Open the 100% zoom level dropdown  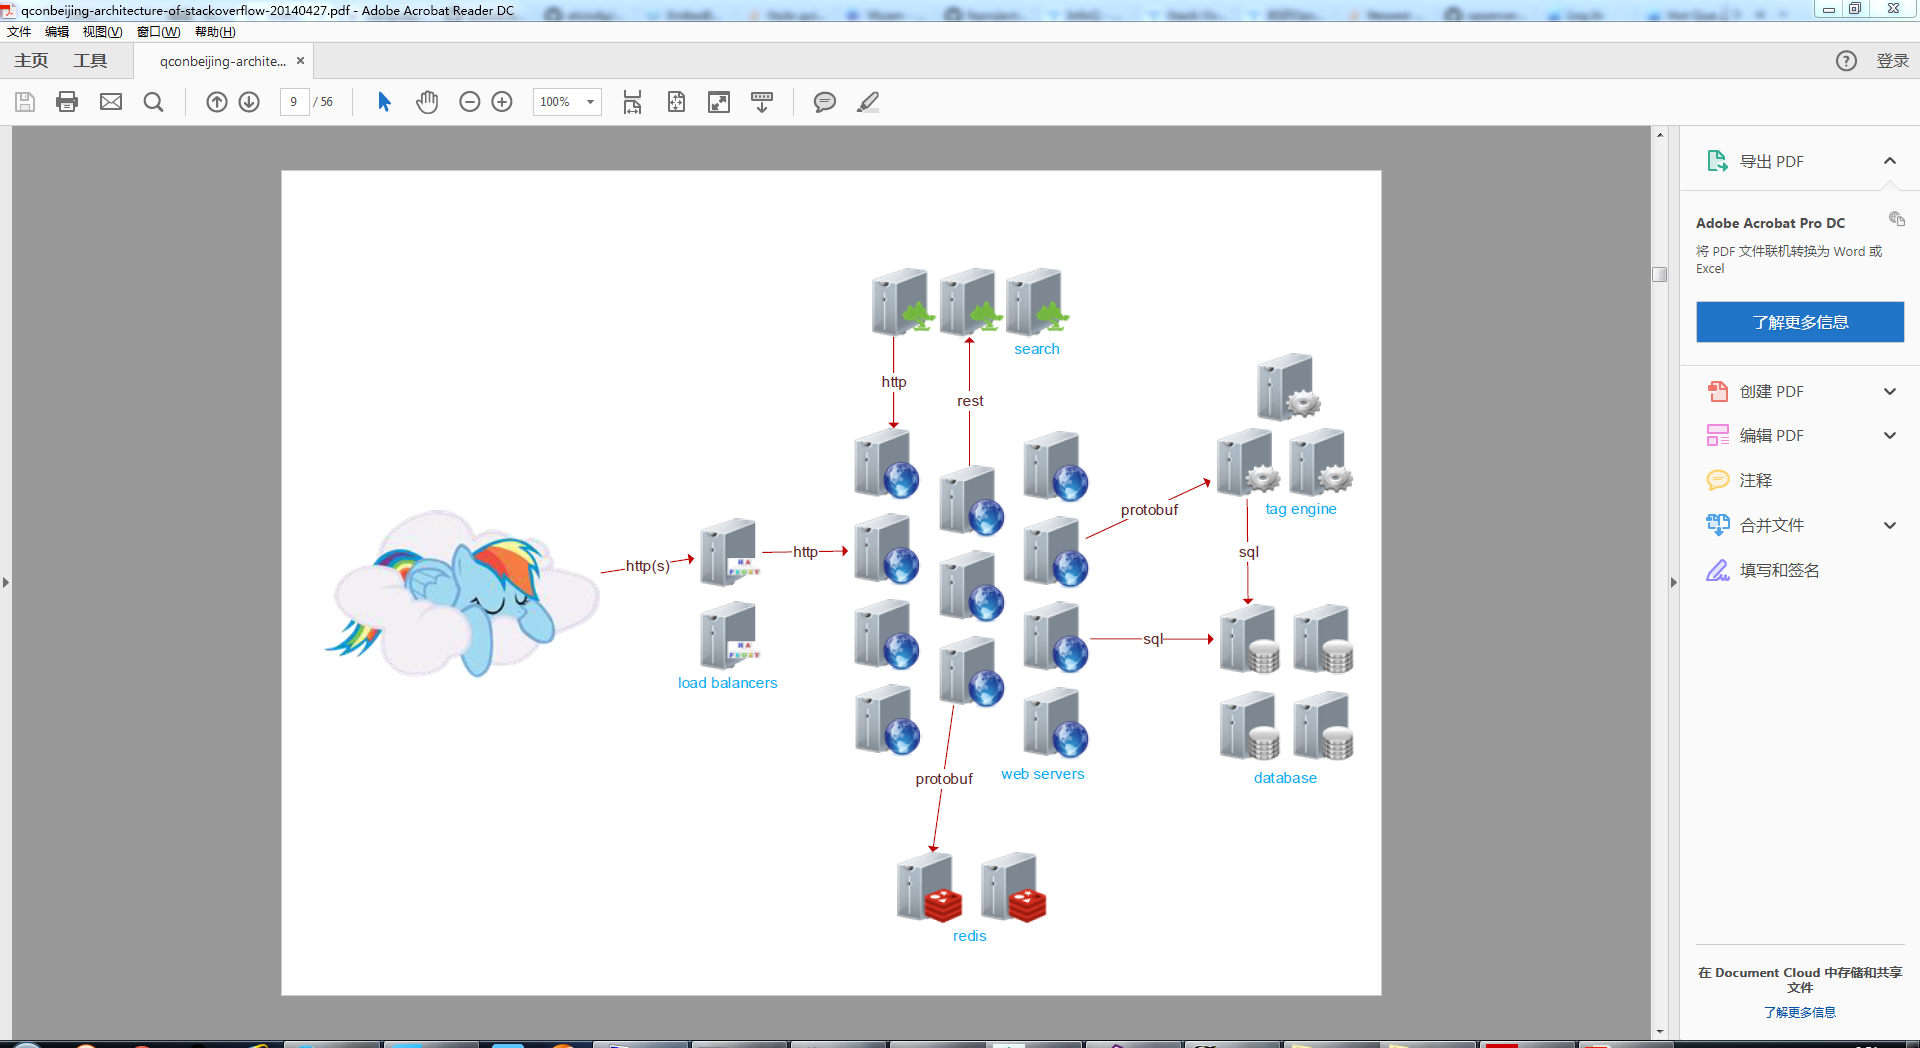click(590, 102)
